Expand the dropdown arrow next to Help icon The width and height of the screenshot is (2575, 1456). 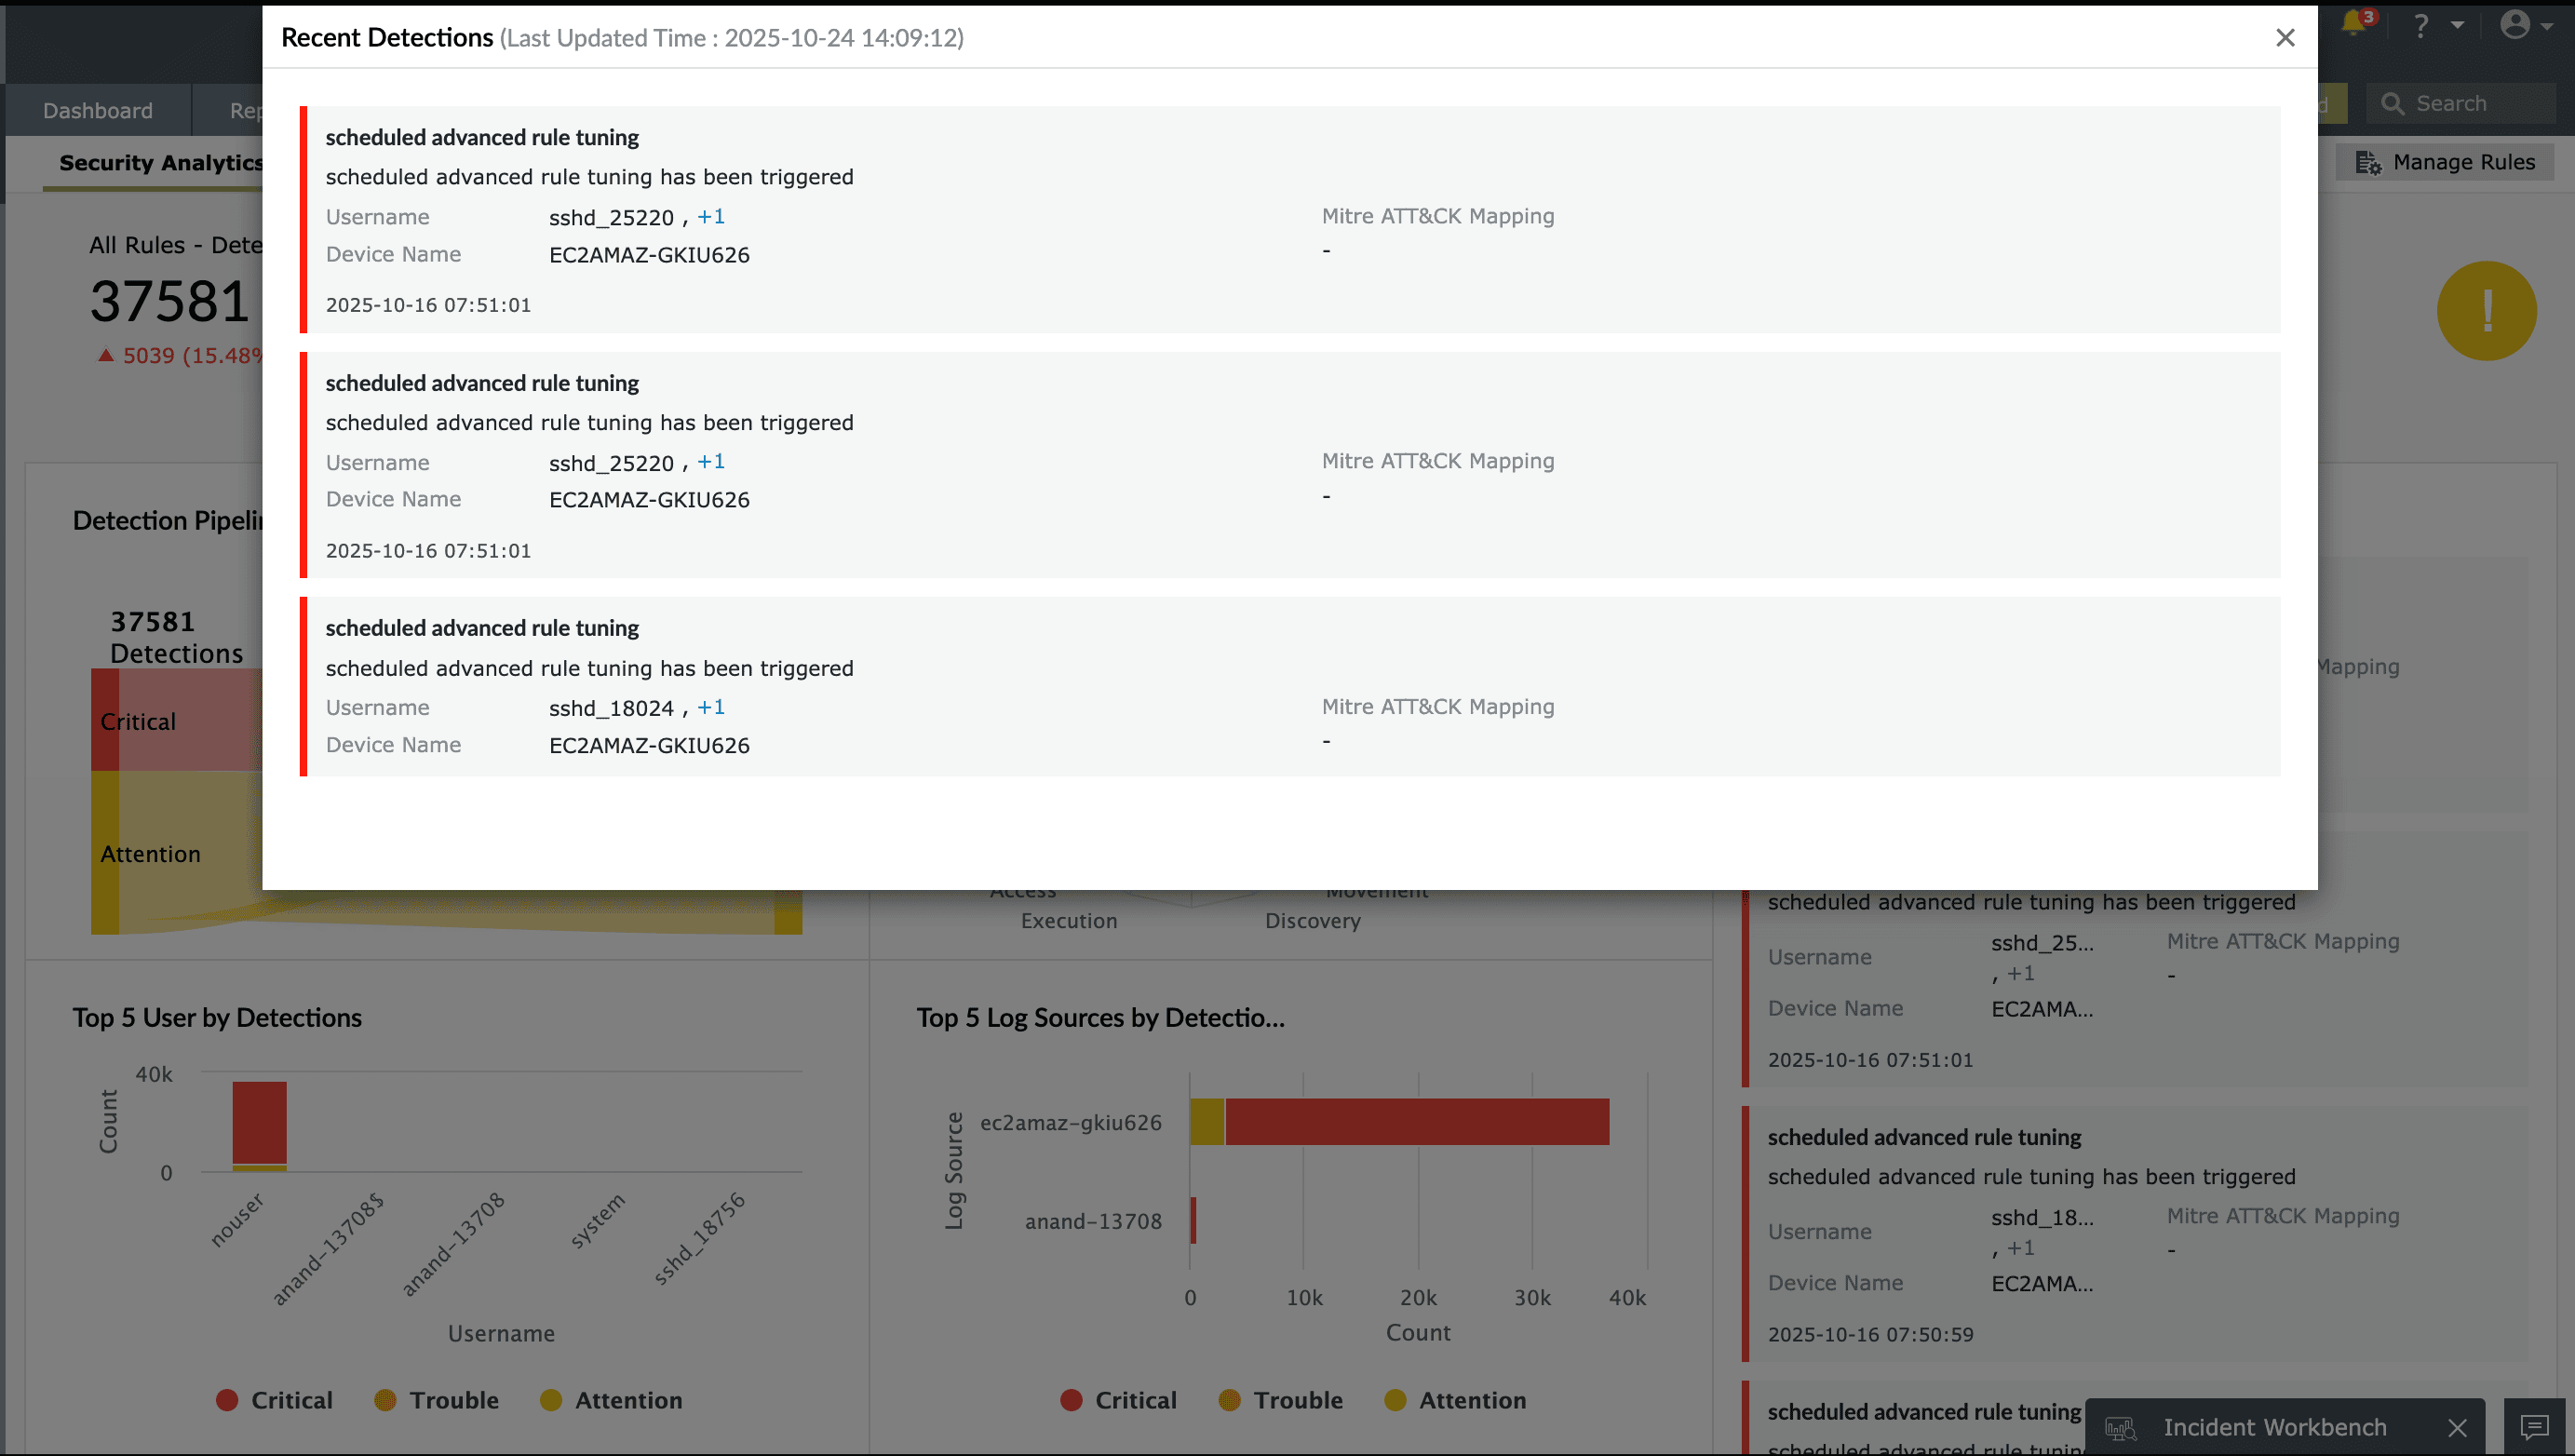coord(2459,26)
